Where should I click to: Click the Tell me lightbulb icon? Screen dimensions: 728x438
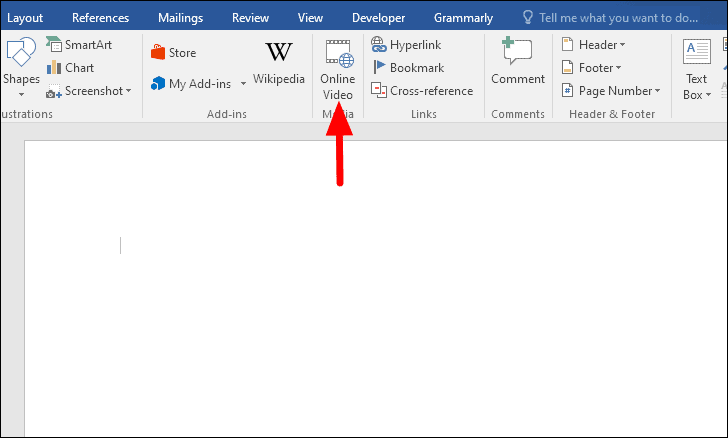(x=527, y=18)
